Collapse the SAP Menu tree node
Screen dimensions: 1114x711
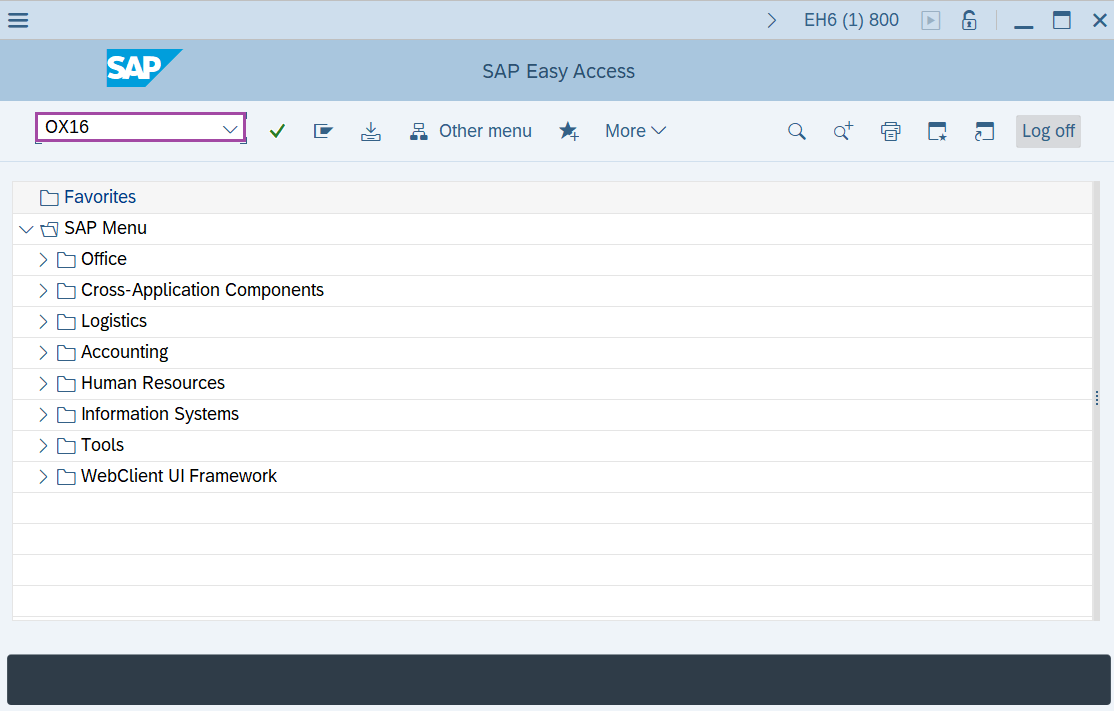click(x=26, y=228)
